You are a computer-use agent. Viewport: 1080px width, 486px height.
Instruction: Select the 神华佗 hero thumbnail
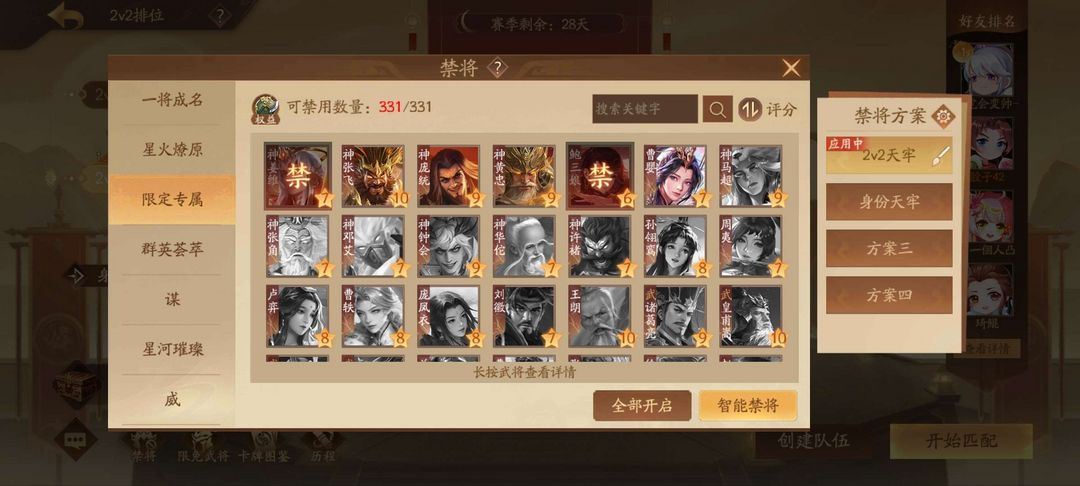pos(523,246)
